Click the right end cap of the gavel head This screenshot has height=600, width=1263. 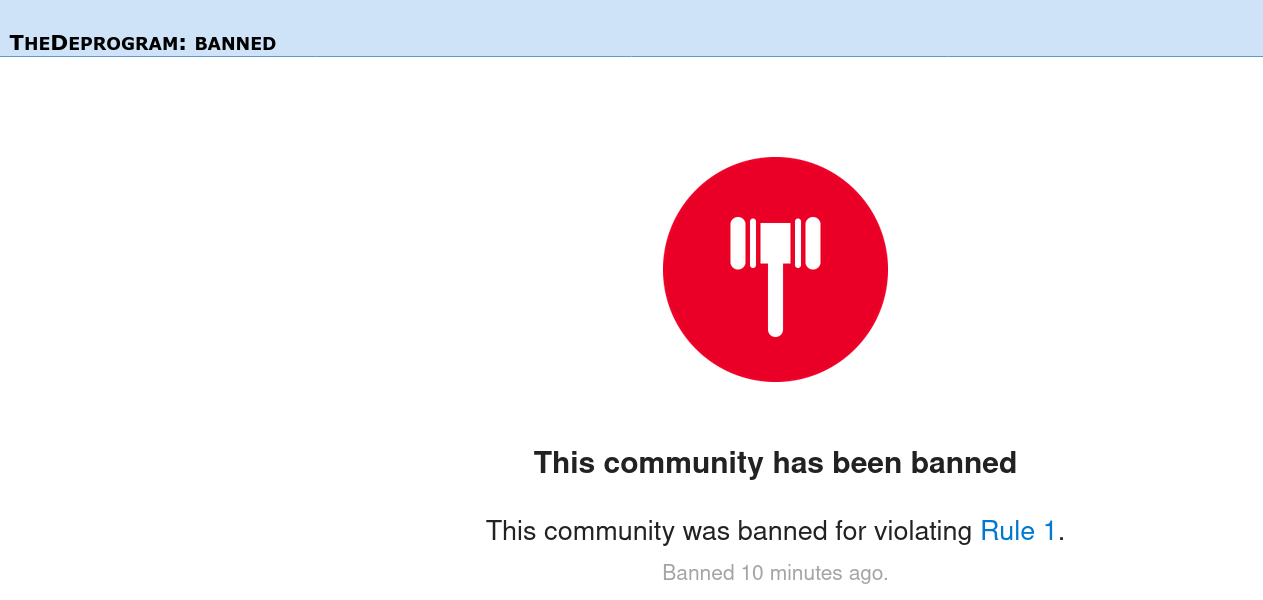[x=813, y=243]
